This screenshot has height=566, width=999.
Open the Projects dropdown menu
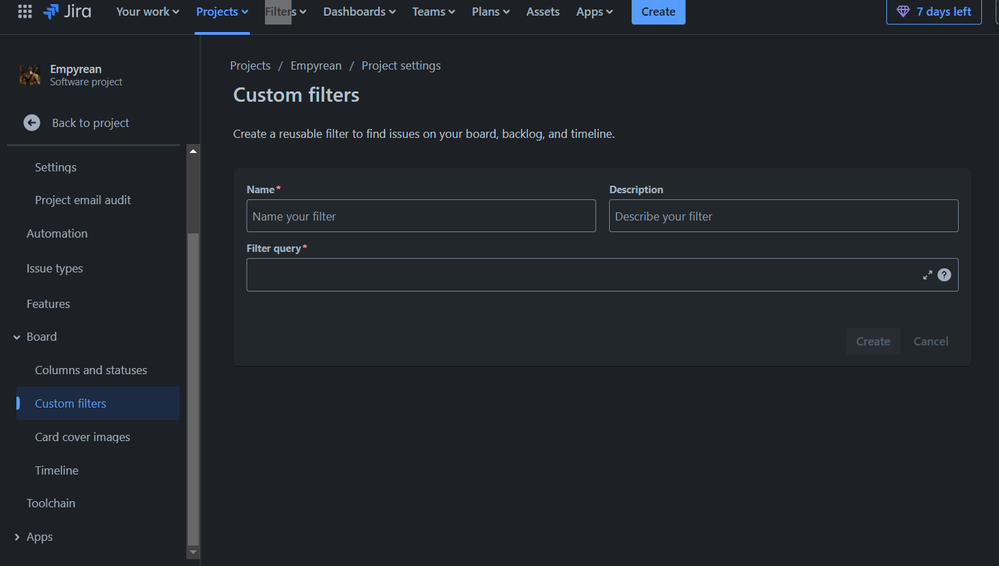click(222, 11)
